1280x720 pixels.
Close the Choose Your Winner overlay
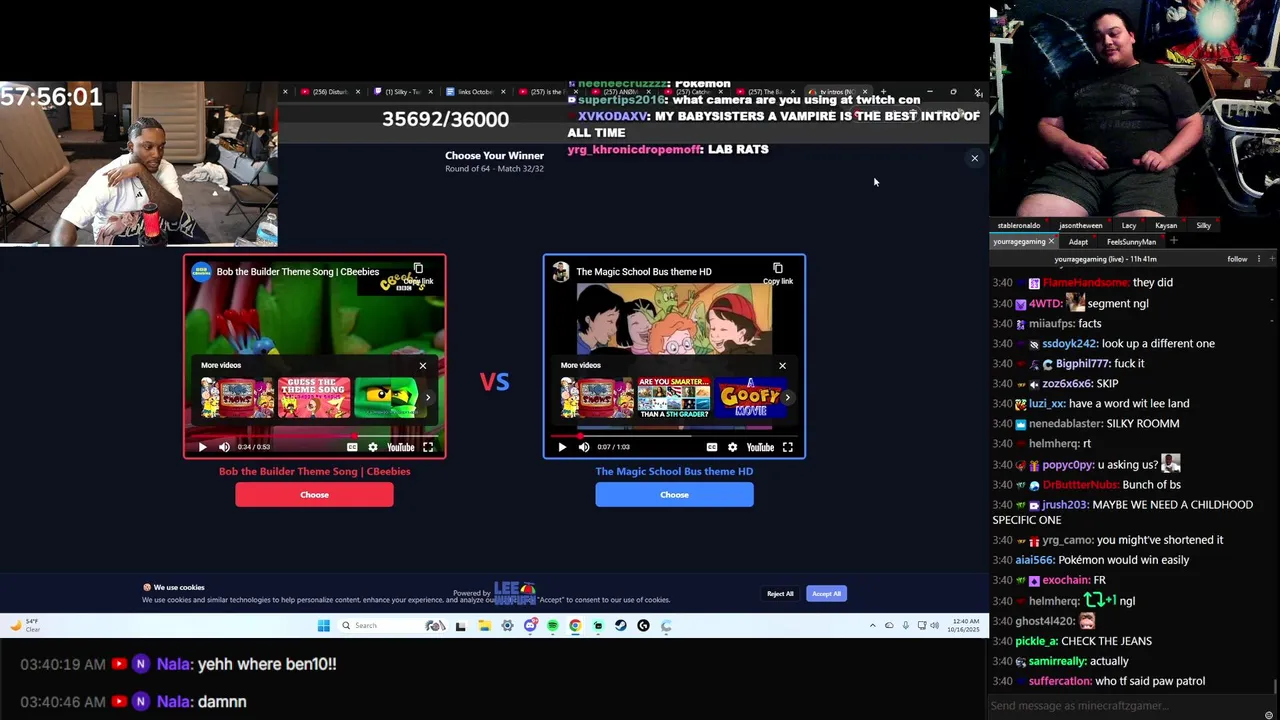point(974,158)
